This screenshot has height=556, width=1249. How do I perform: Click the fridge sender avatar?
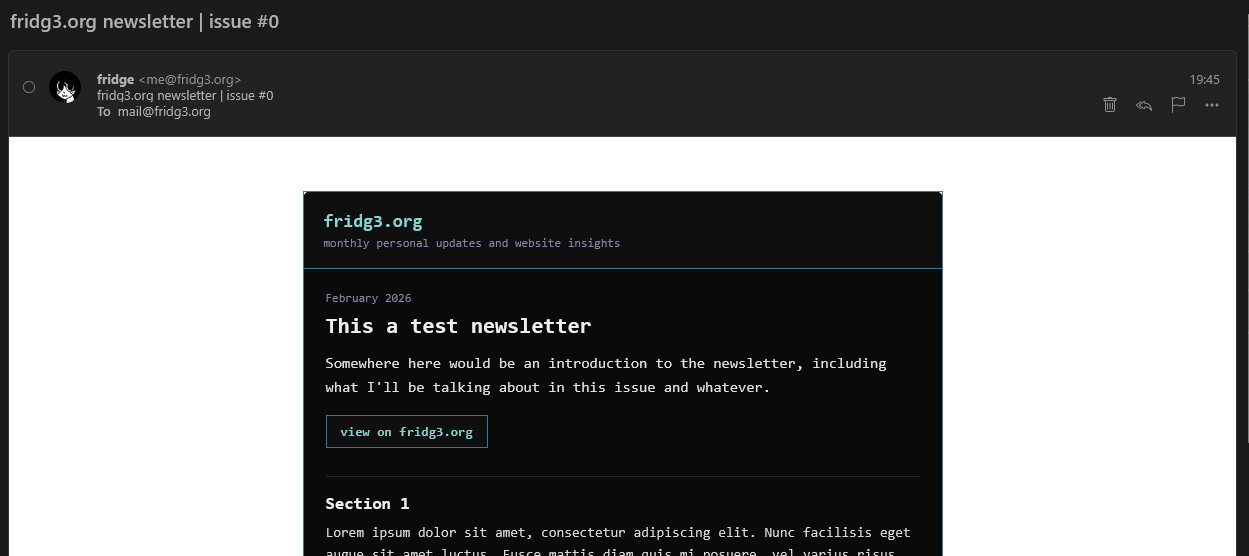pyautogui.click(x=65, y=87)
